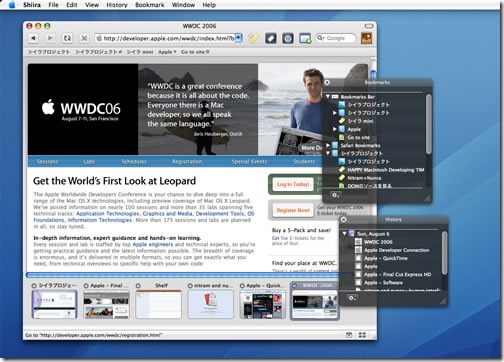The width and height of the screenshot is (504, 362).
Task: Click Sessions in the WWDC nav bar
Action: (47, 161)
